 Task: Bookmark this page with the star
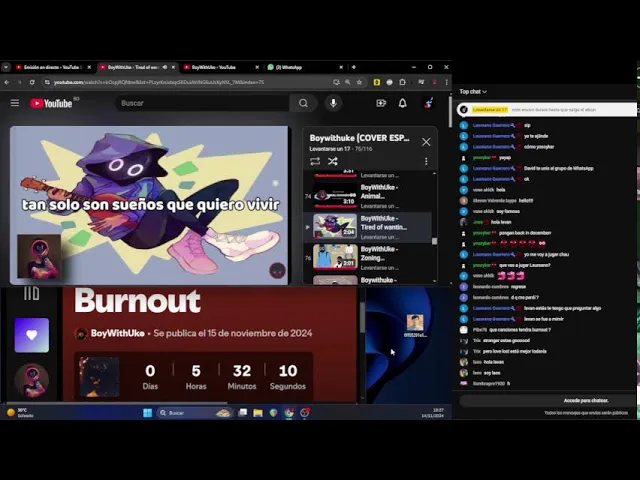359,82
